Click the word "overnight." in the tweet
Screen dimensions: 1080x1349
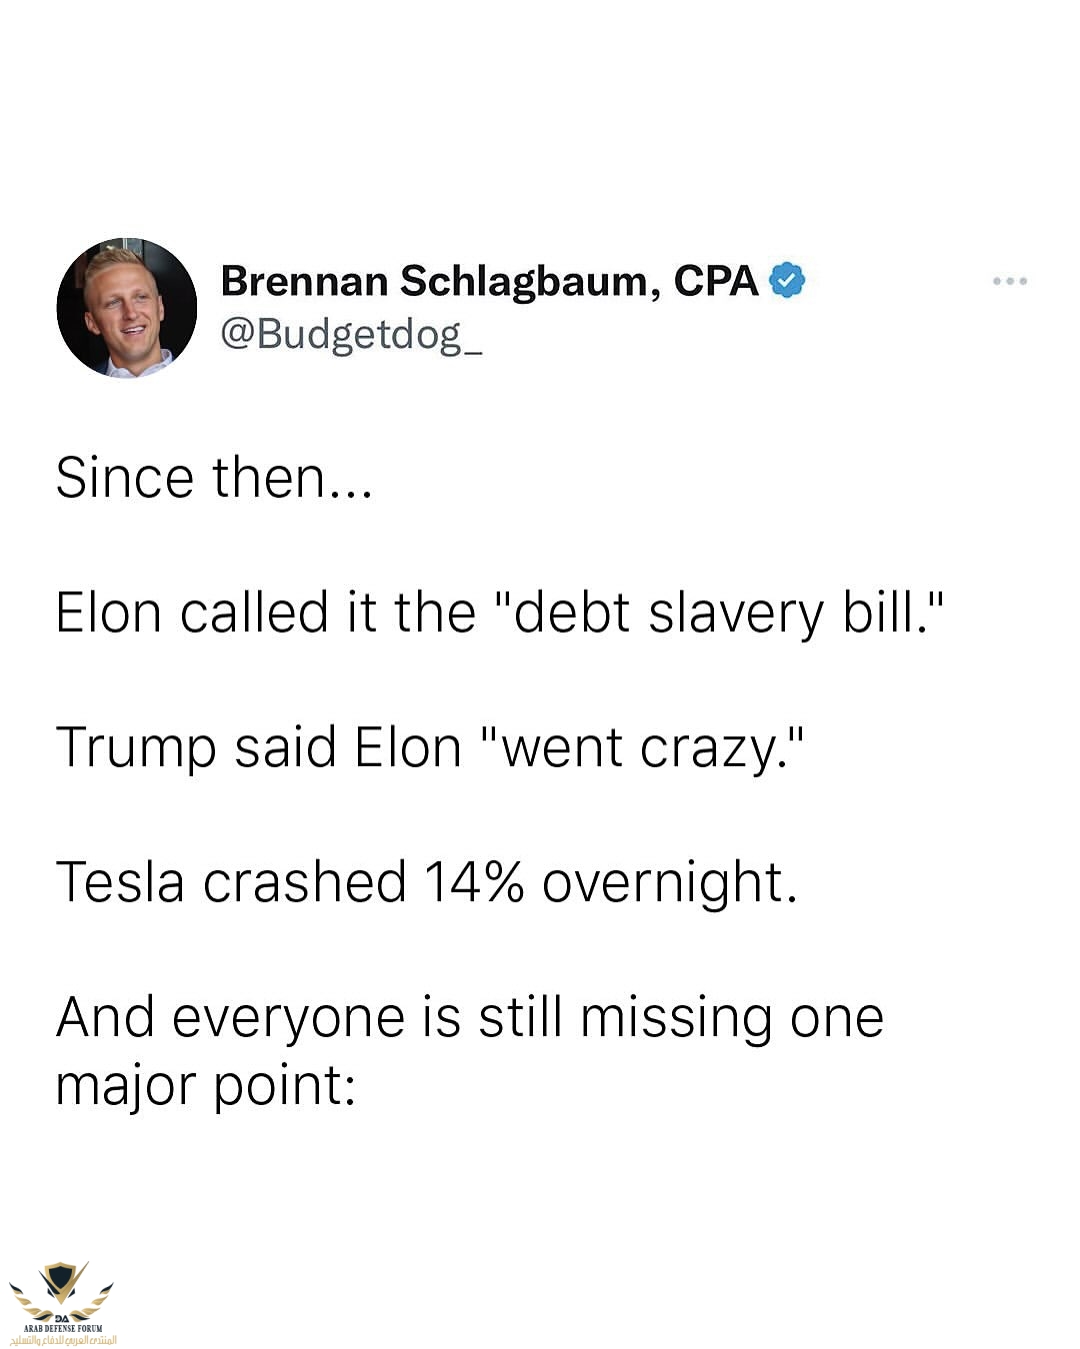coord(669,882)
